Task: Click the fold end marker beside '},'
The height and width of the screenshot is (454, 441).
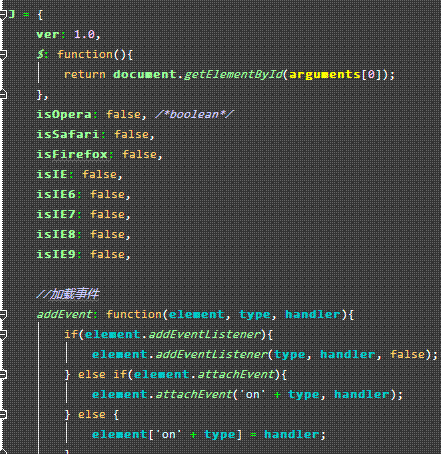Action: (3, 95)
